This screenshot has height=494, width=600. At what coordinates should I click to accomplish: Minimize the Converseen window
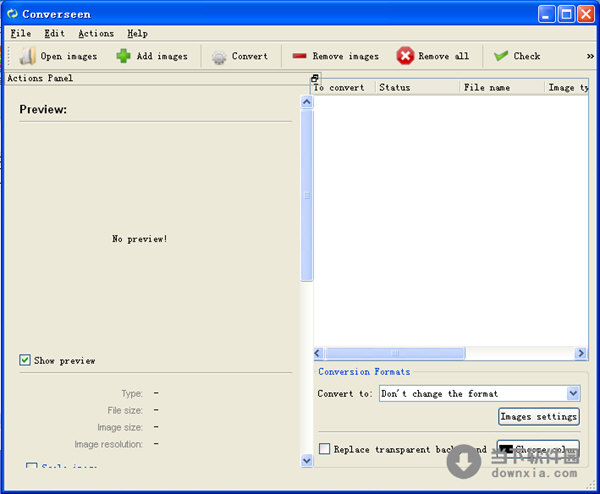(546, 15)
